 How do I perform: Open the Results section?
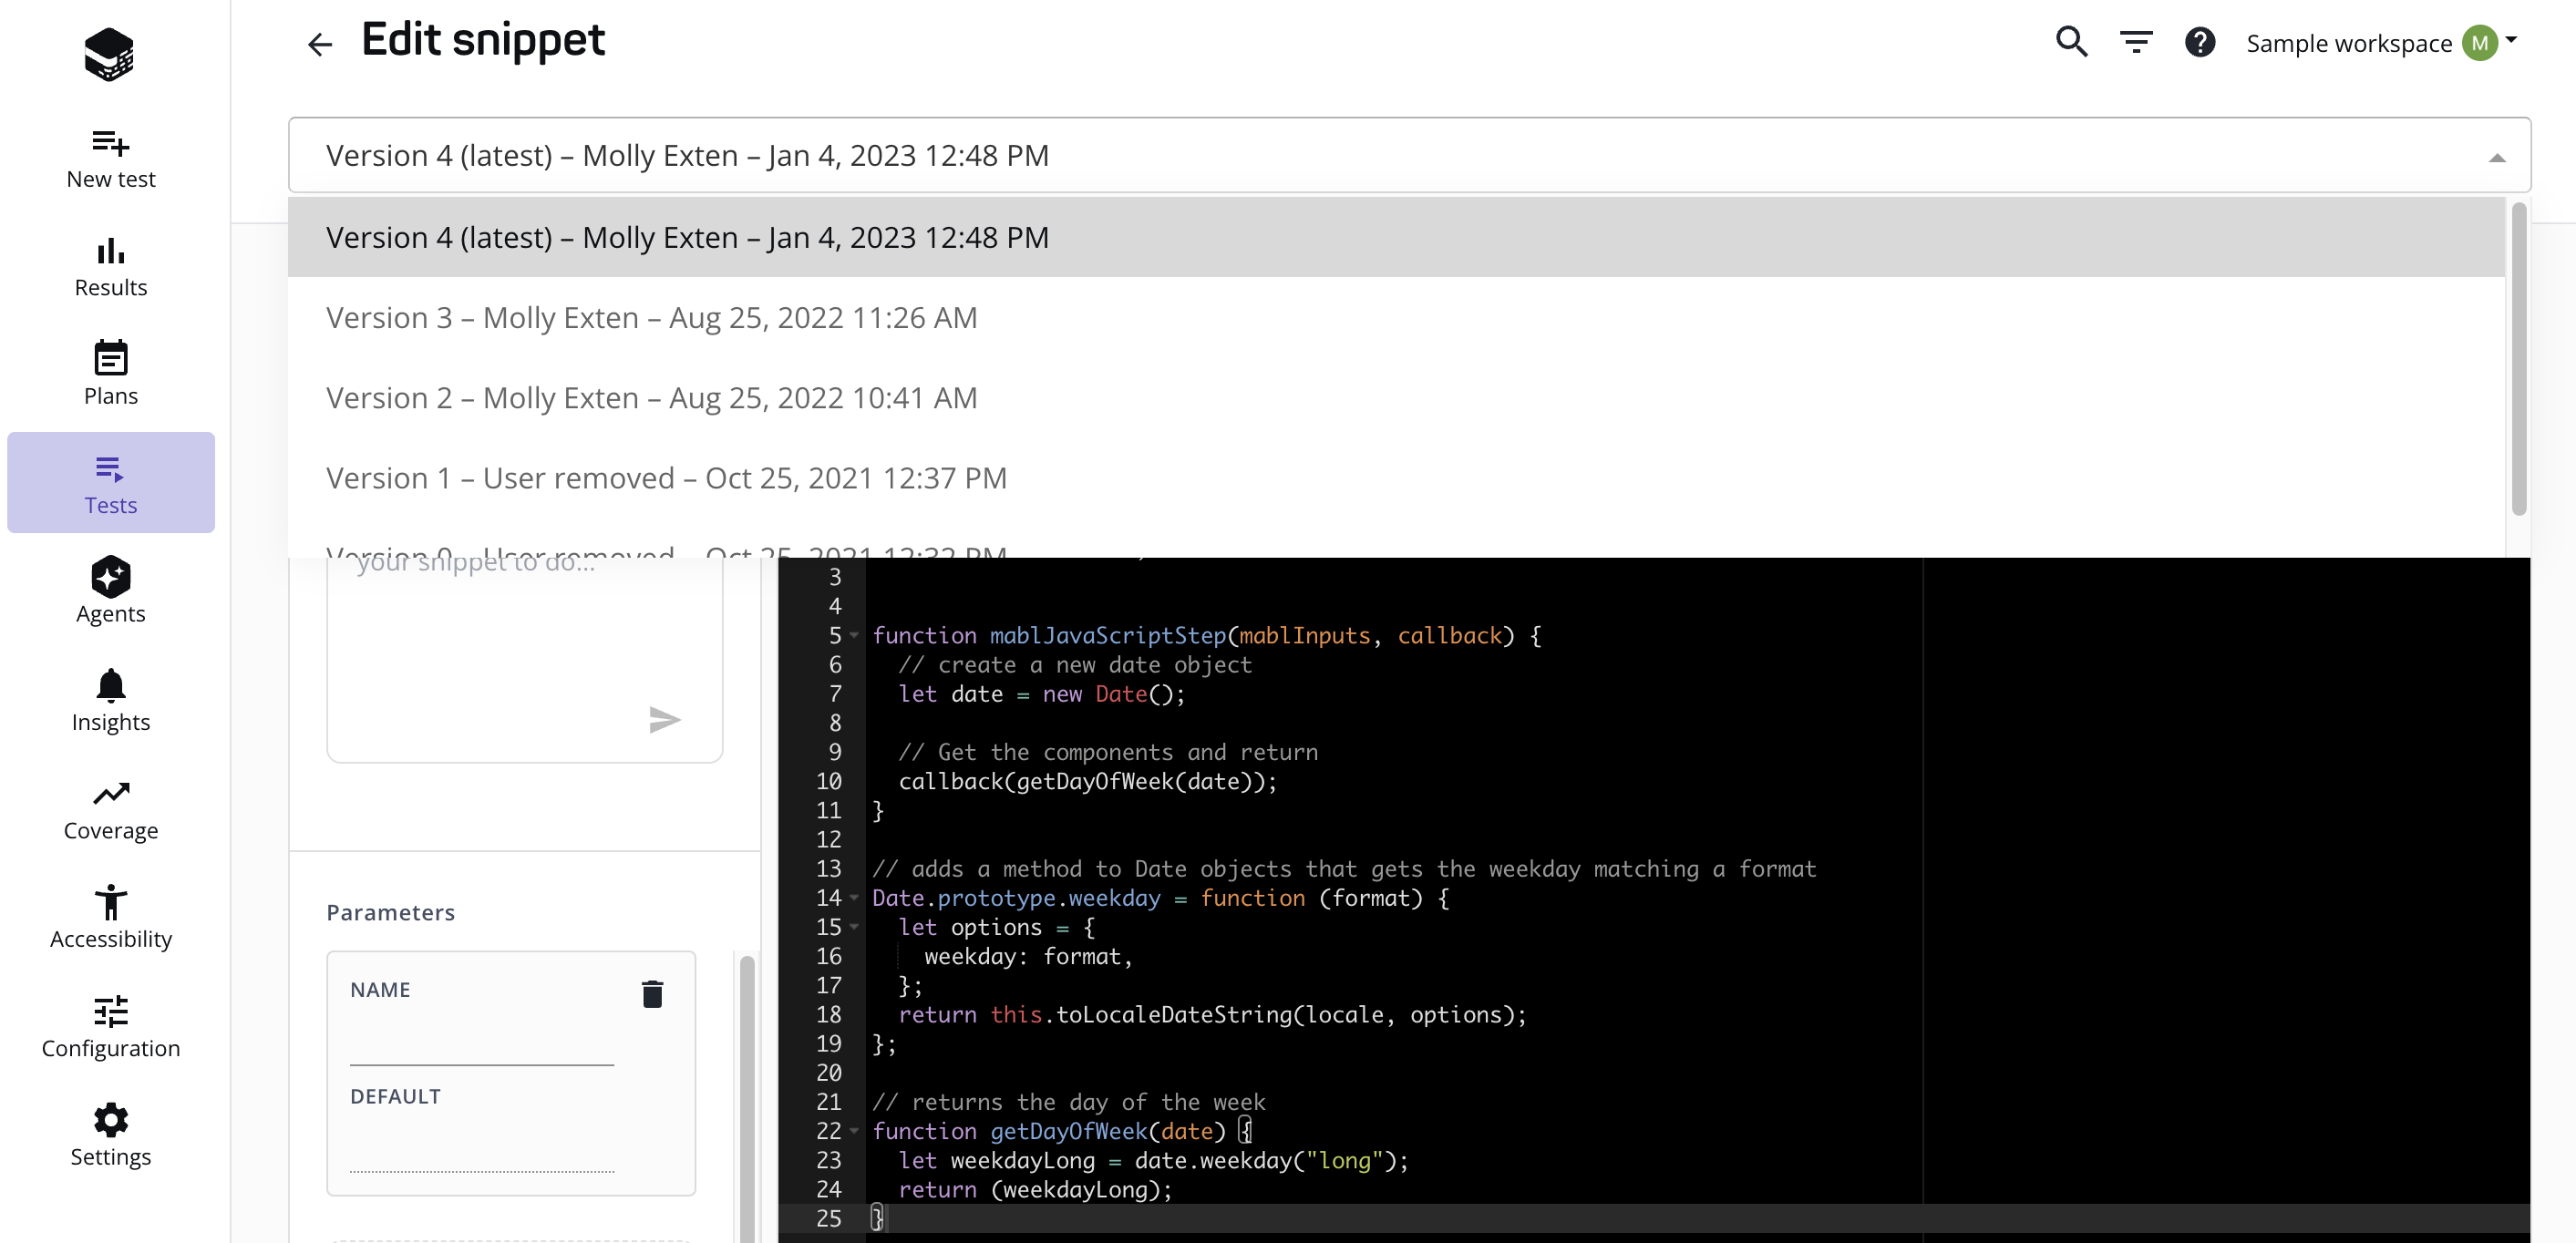pos(110,266)
